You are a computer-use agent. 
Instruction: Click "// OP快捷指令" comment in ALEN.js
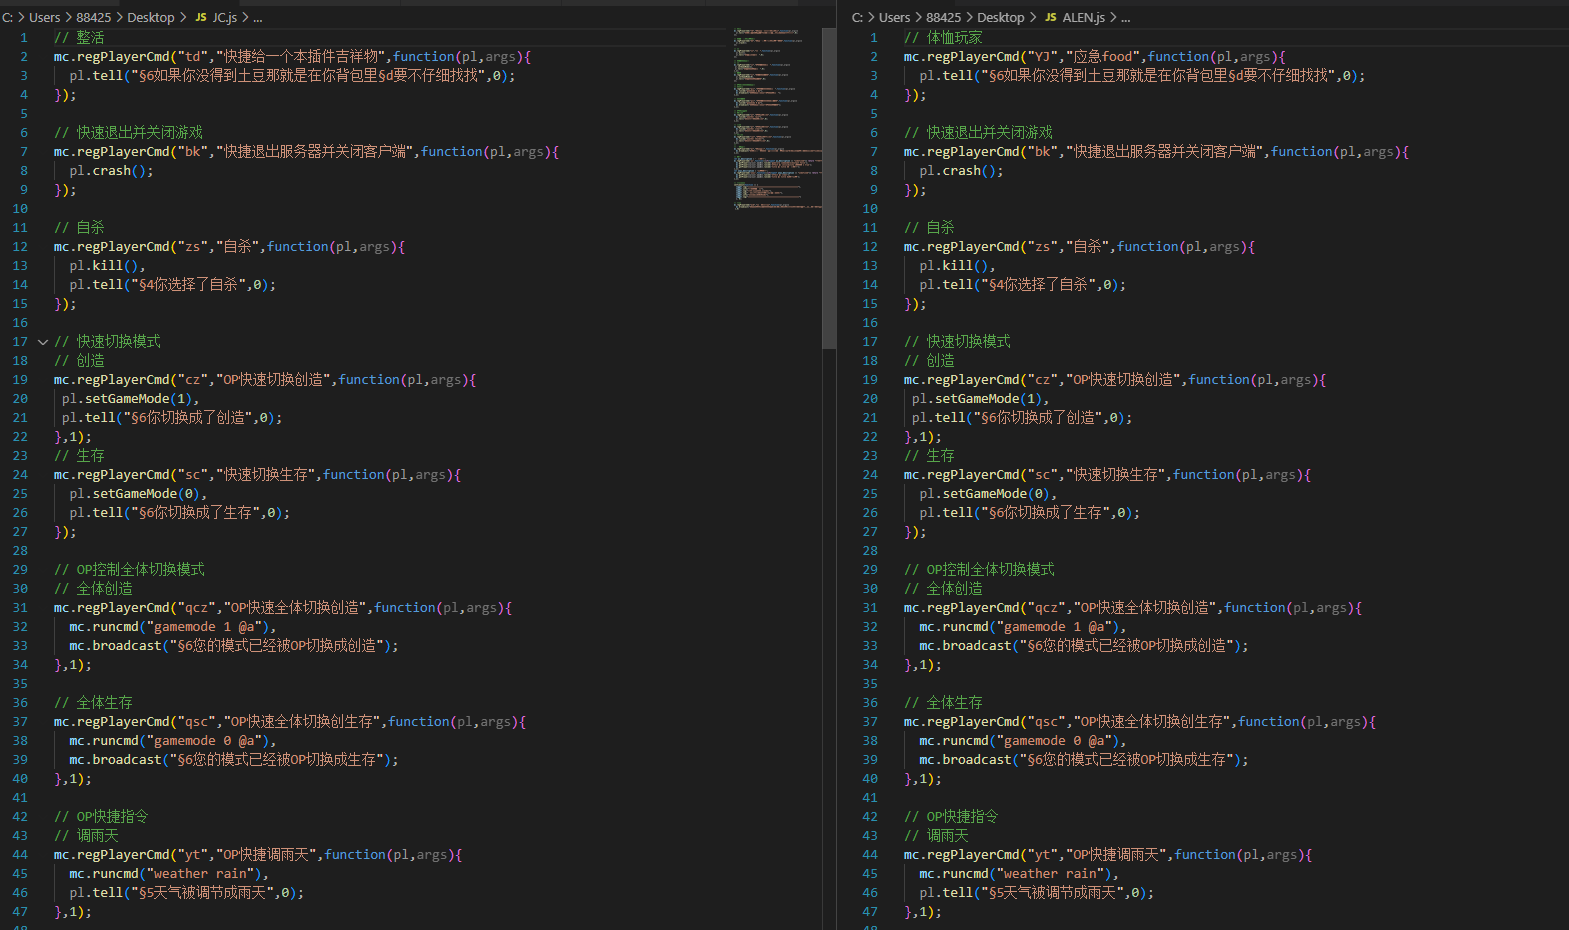[951, 817]
